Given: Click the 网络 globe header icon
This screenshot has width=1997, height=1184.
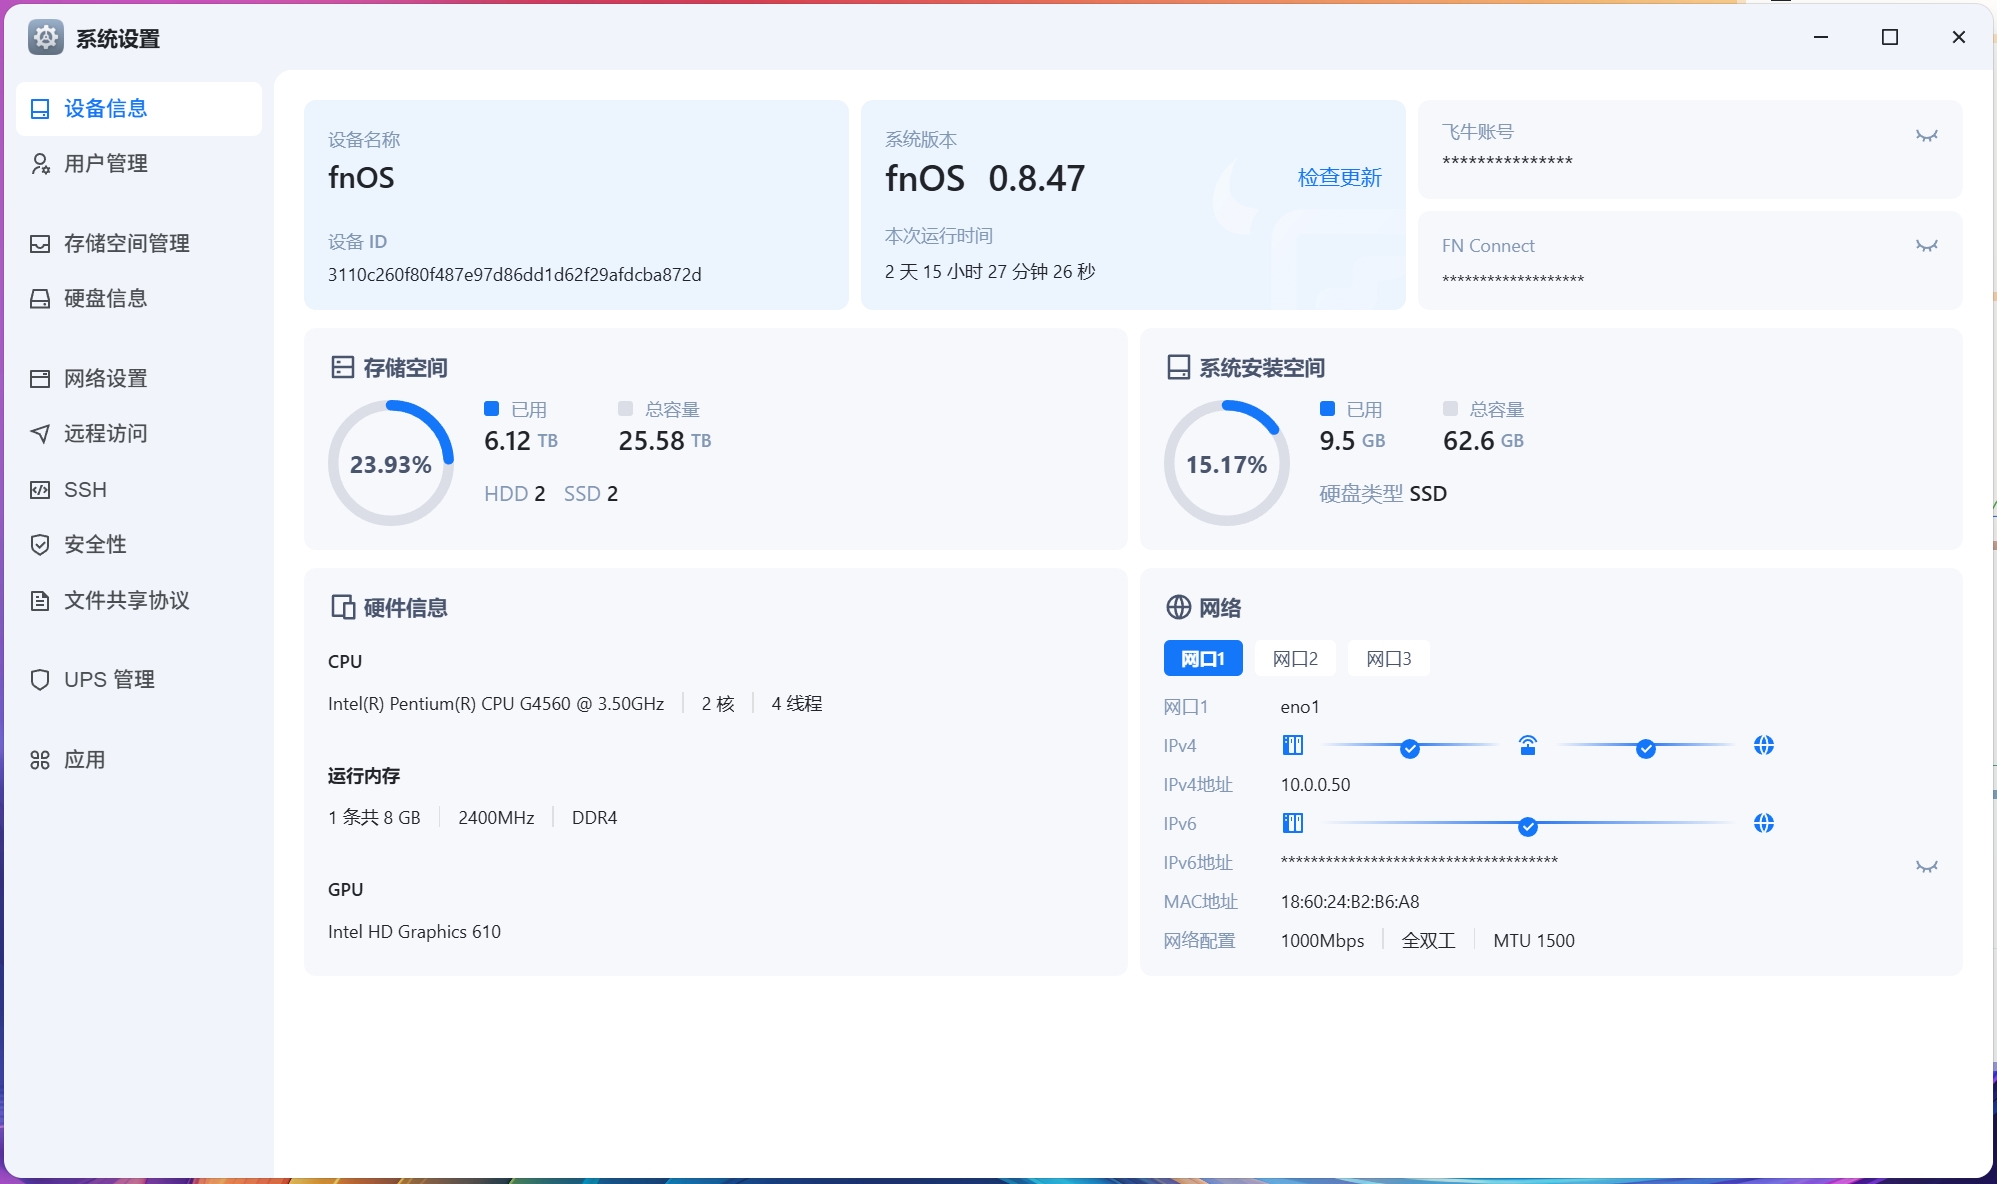Looking at the screenshot, I should (x=1178, y=608).
